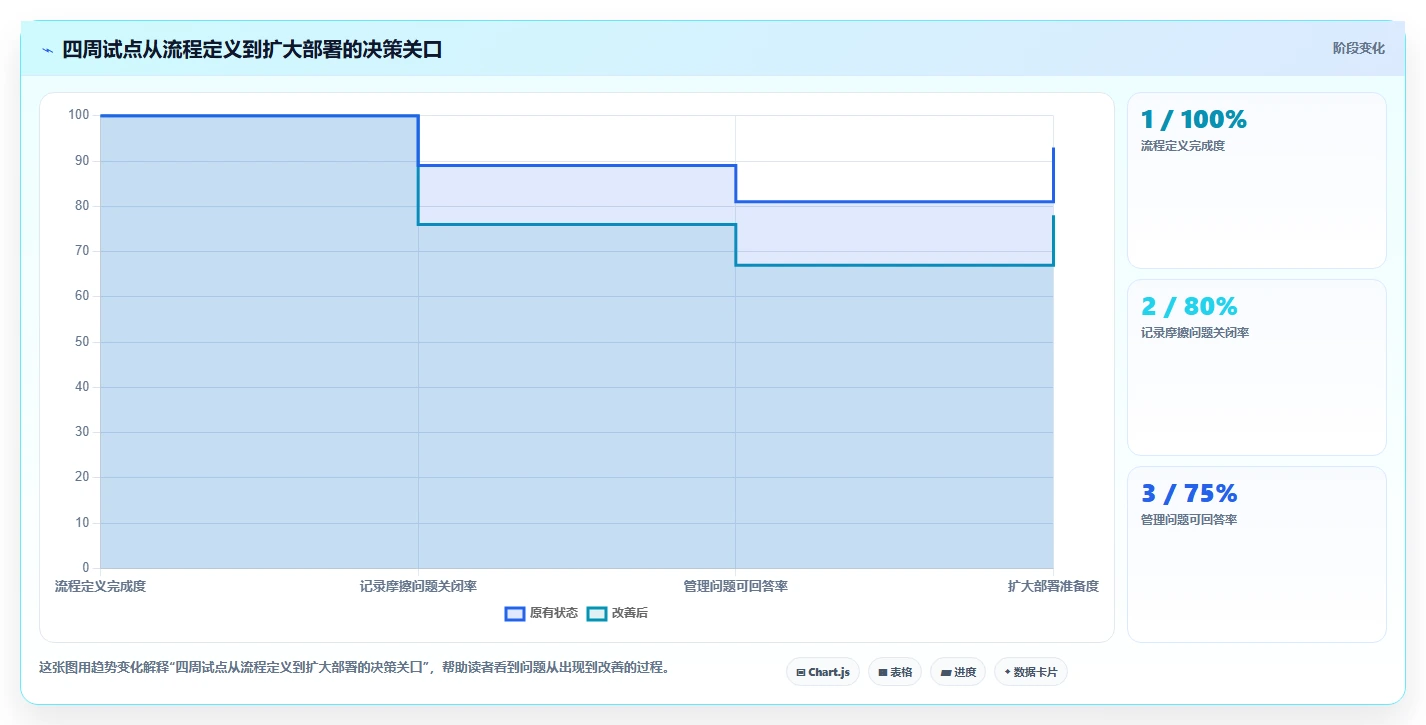Click the teal 改善后 legend color box
Screen dimensions: 1426x725
pos(596,613)
